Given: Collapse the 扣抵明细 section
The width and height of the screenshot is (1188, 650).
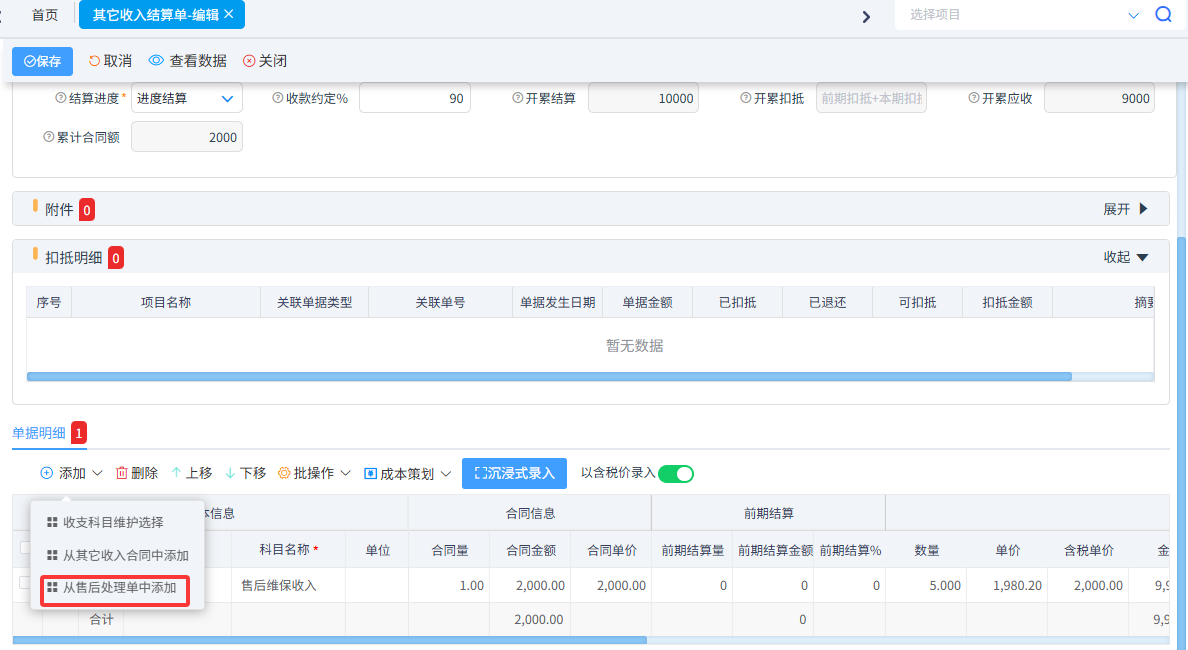Looking at the screenshot, I should pos(1124,257).
